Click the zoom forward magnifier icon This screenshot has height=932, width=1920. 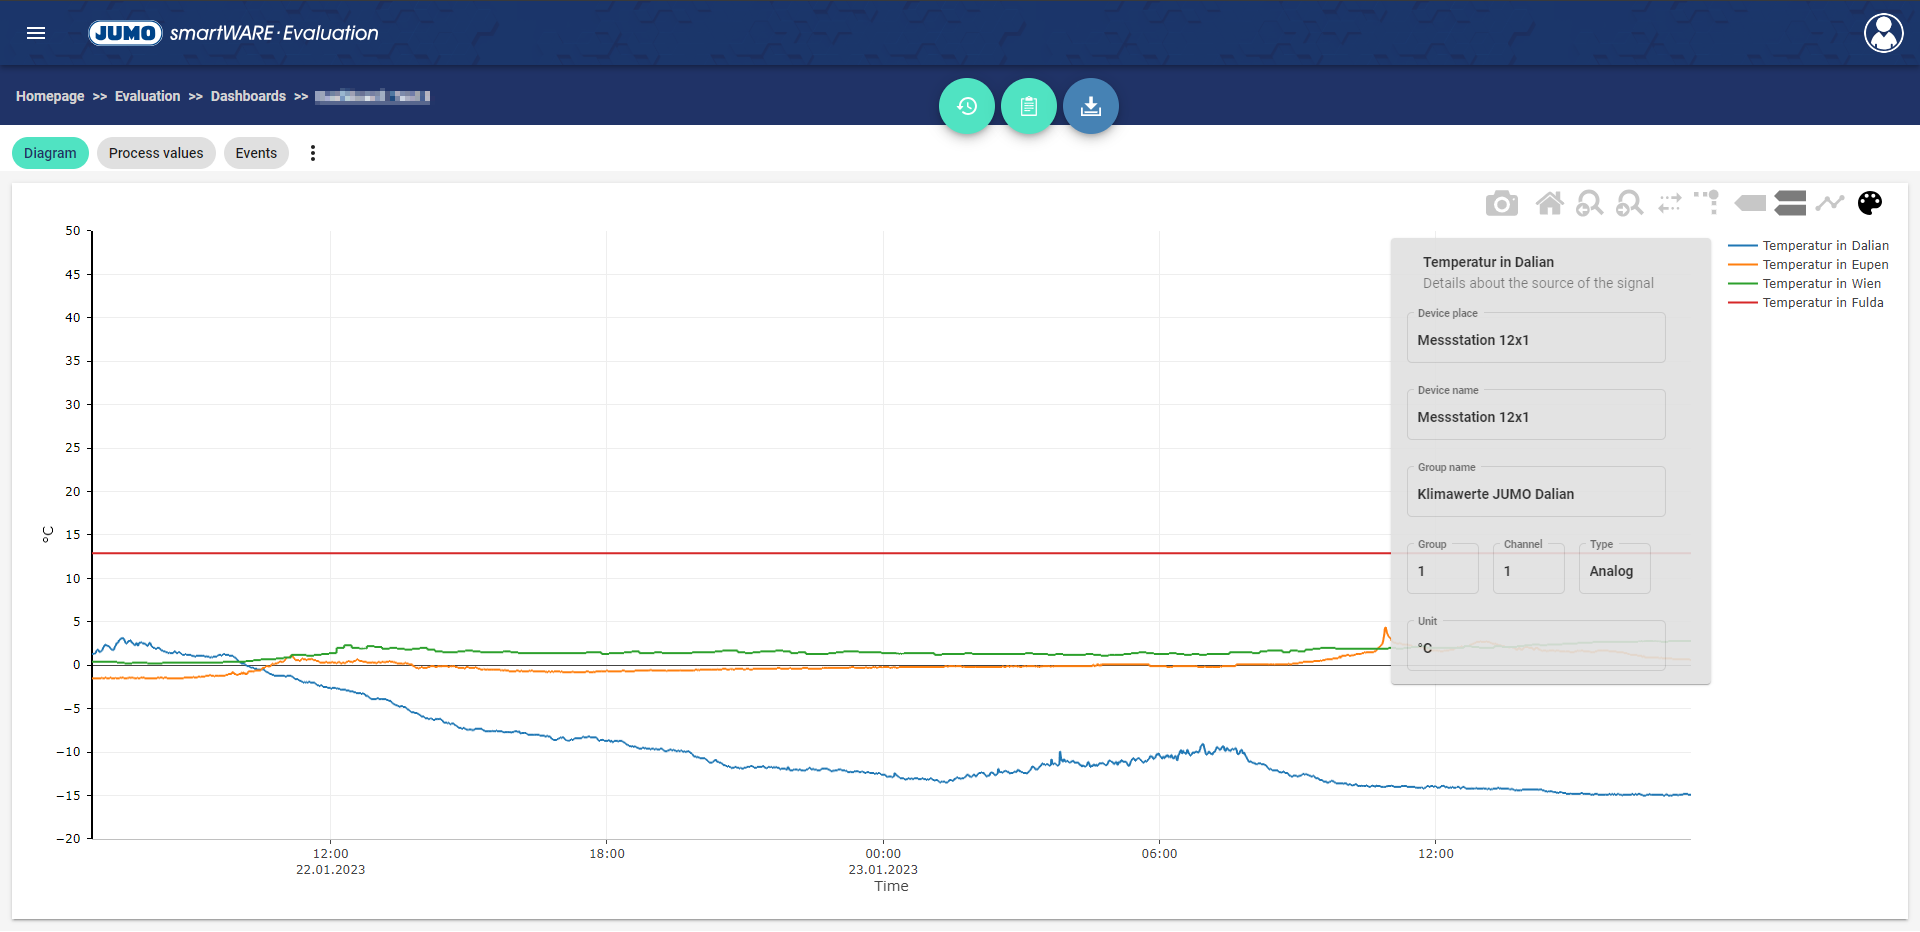pyautogui.click(x=1629, y=204)
